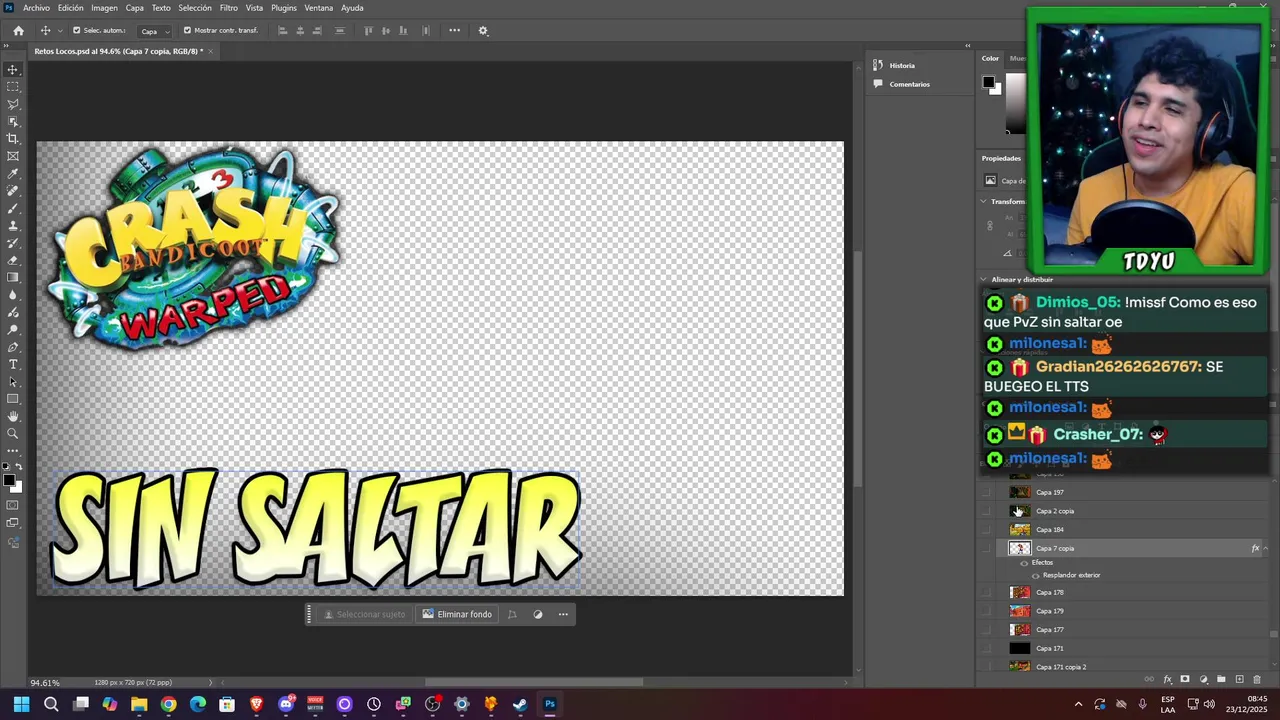
Task: Toggle Quick Mask mode icon
Action: click(x=13, y=505)
